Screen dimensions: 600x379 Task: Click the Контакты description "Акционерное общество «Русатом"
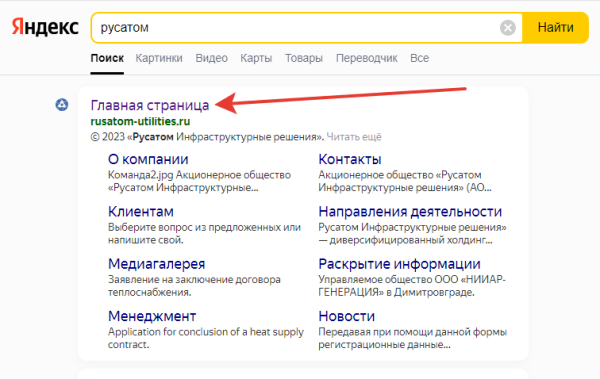(400, 175)
